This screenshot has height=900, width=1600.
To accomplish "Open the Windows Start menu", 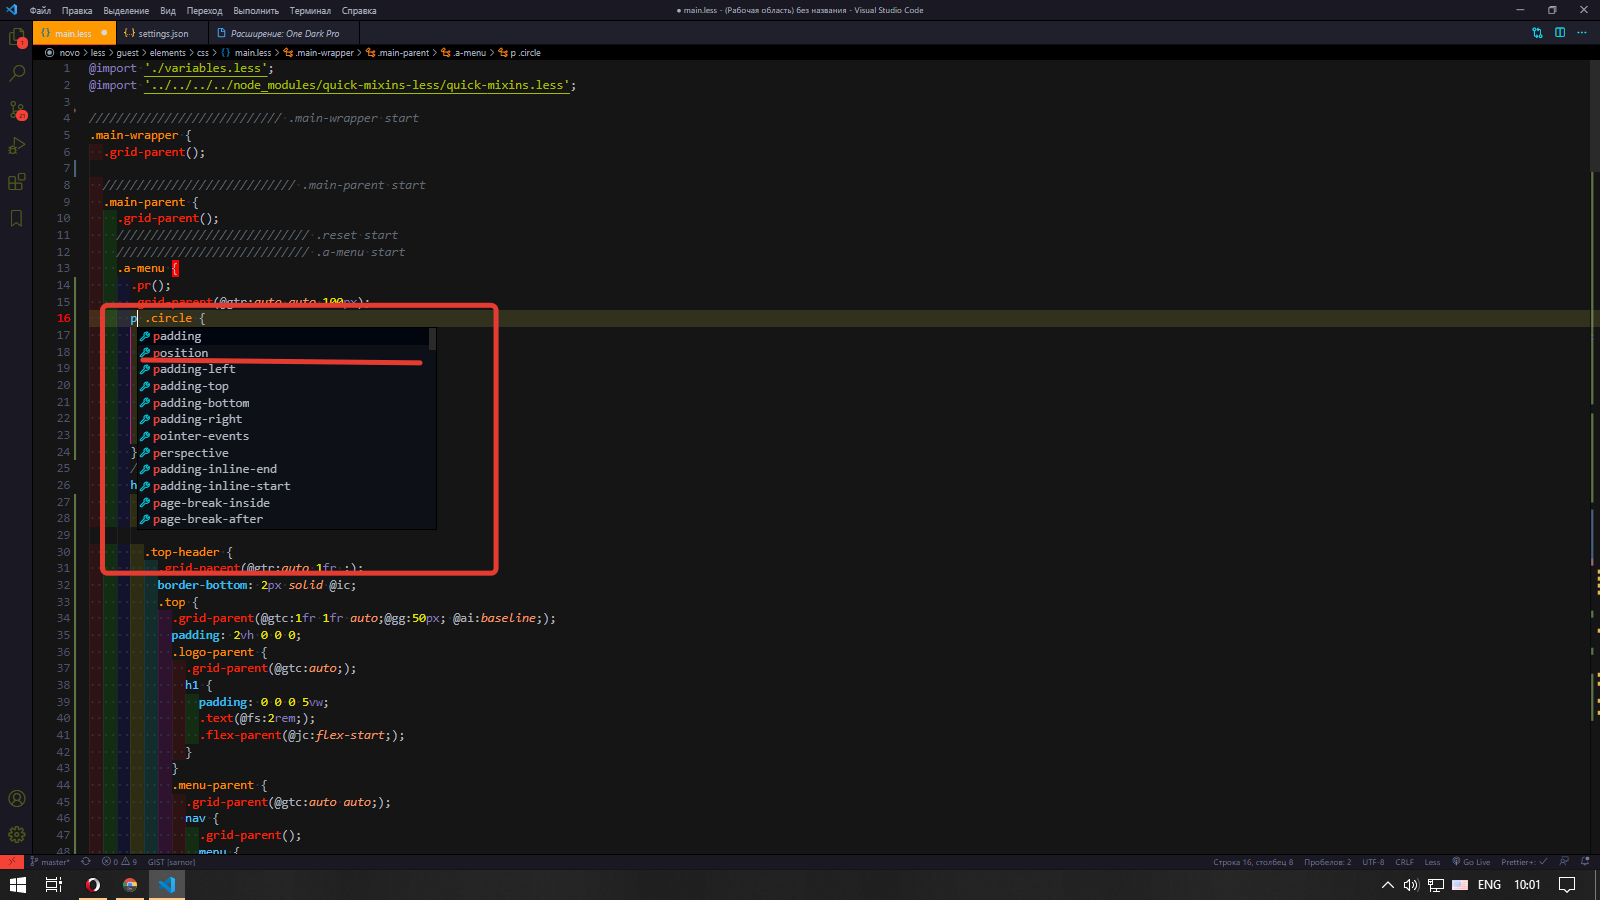I will click(x=17, y=885).
